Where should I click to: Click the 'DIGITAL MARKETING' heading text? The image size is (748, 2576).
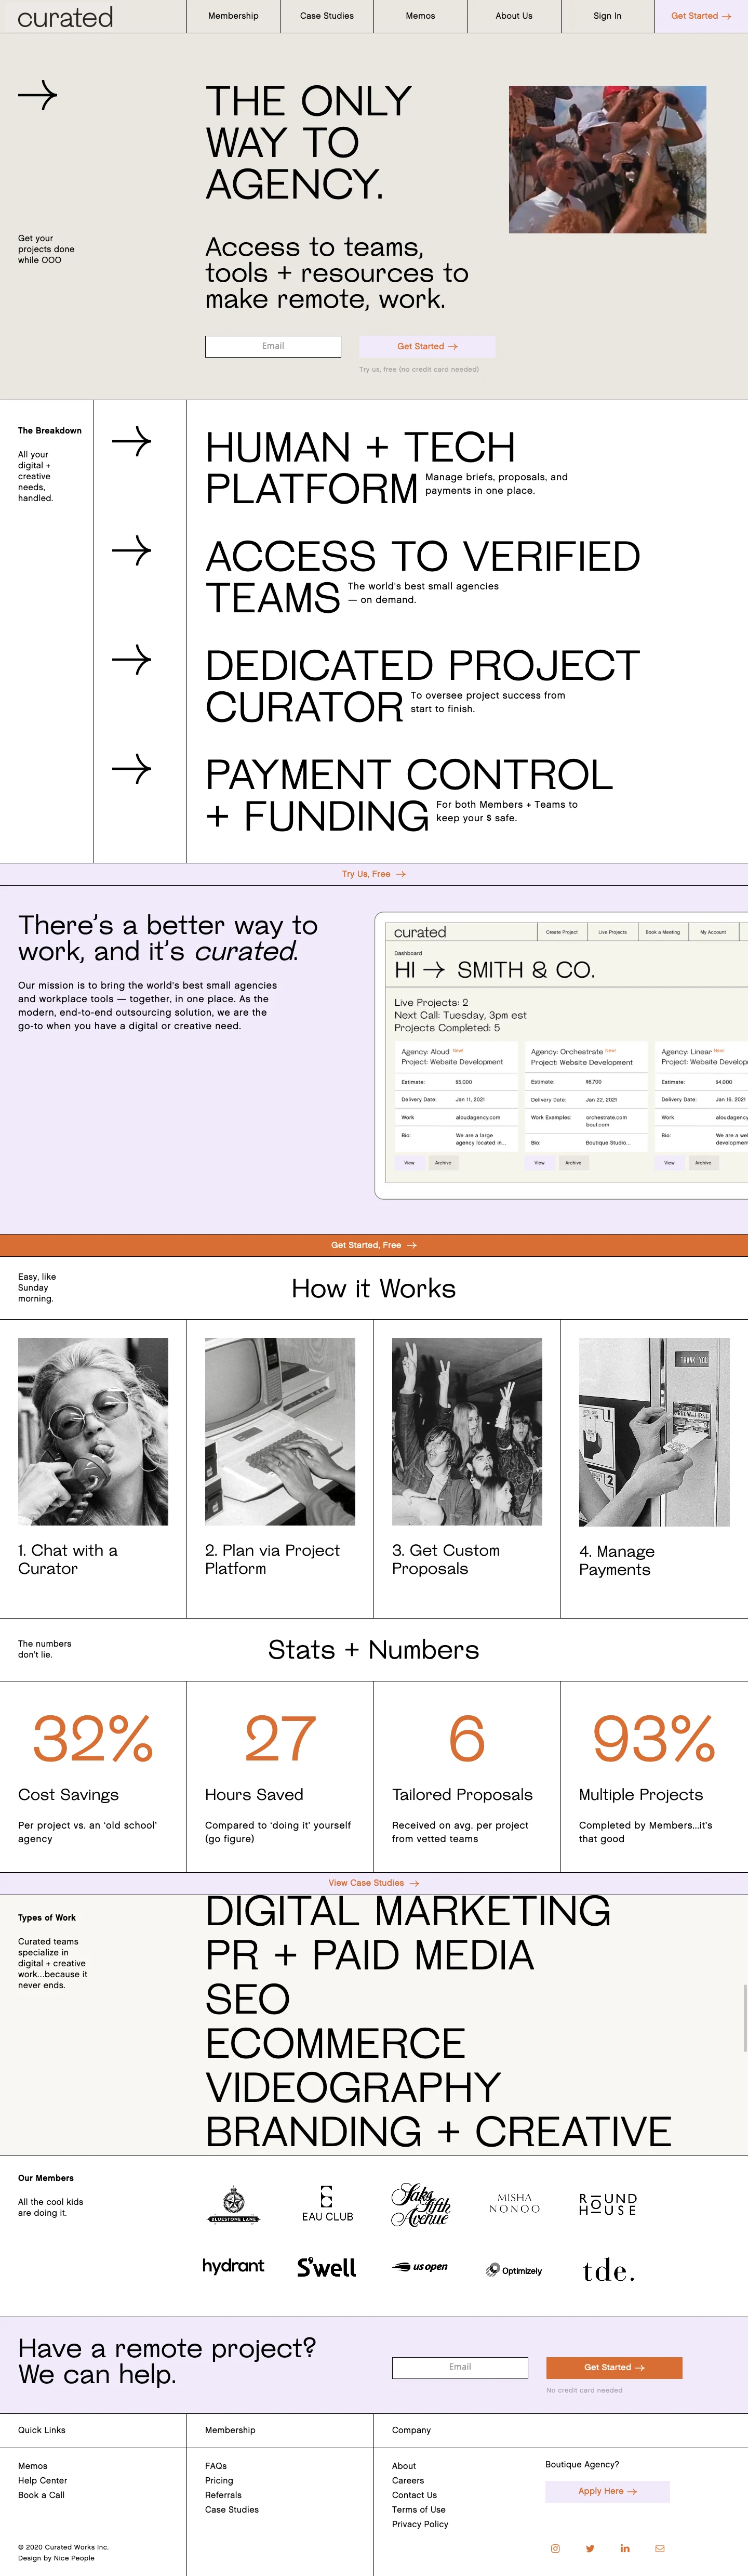tap(408, 1910)
